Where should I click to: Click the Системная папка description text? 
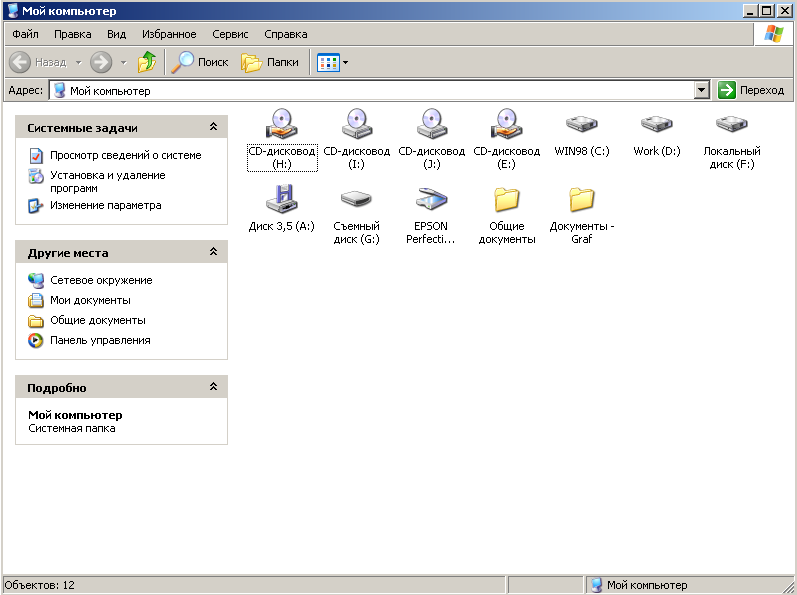point(72,428)
